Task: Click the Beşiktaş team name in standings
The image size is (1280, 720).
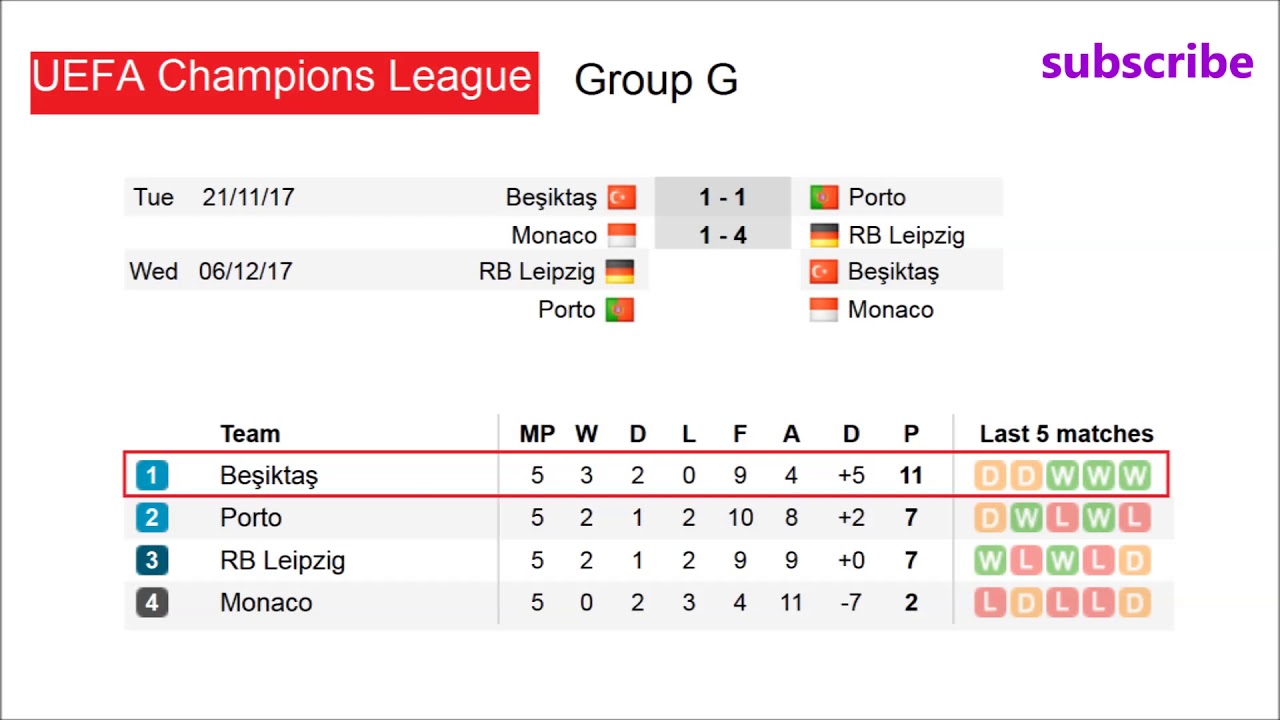Action: 268,476
